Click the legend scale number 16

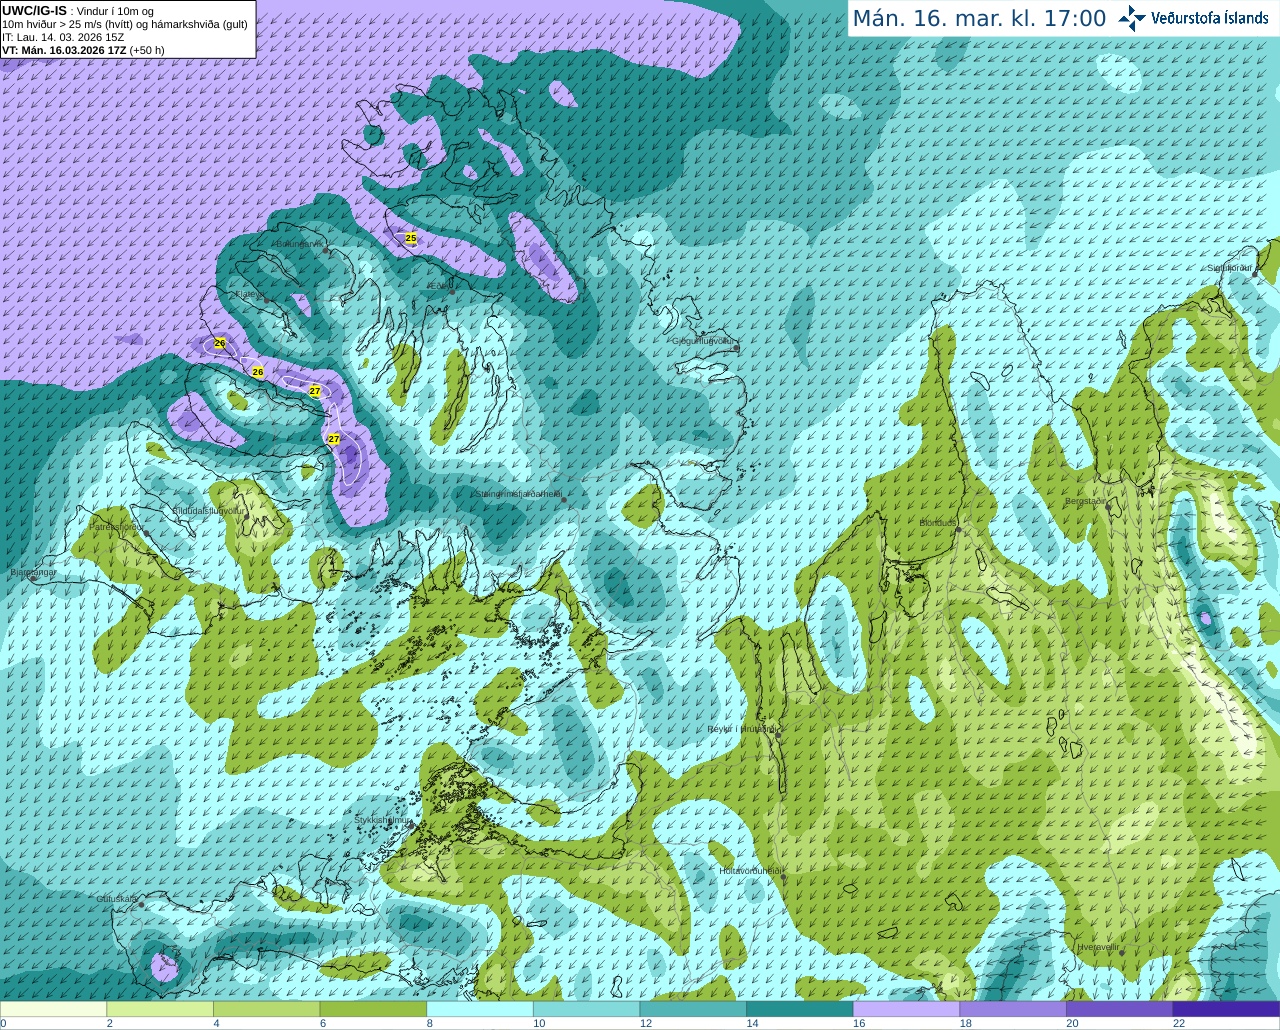[859, 1023]
